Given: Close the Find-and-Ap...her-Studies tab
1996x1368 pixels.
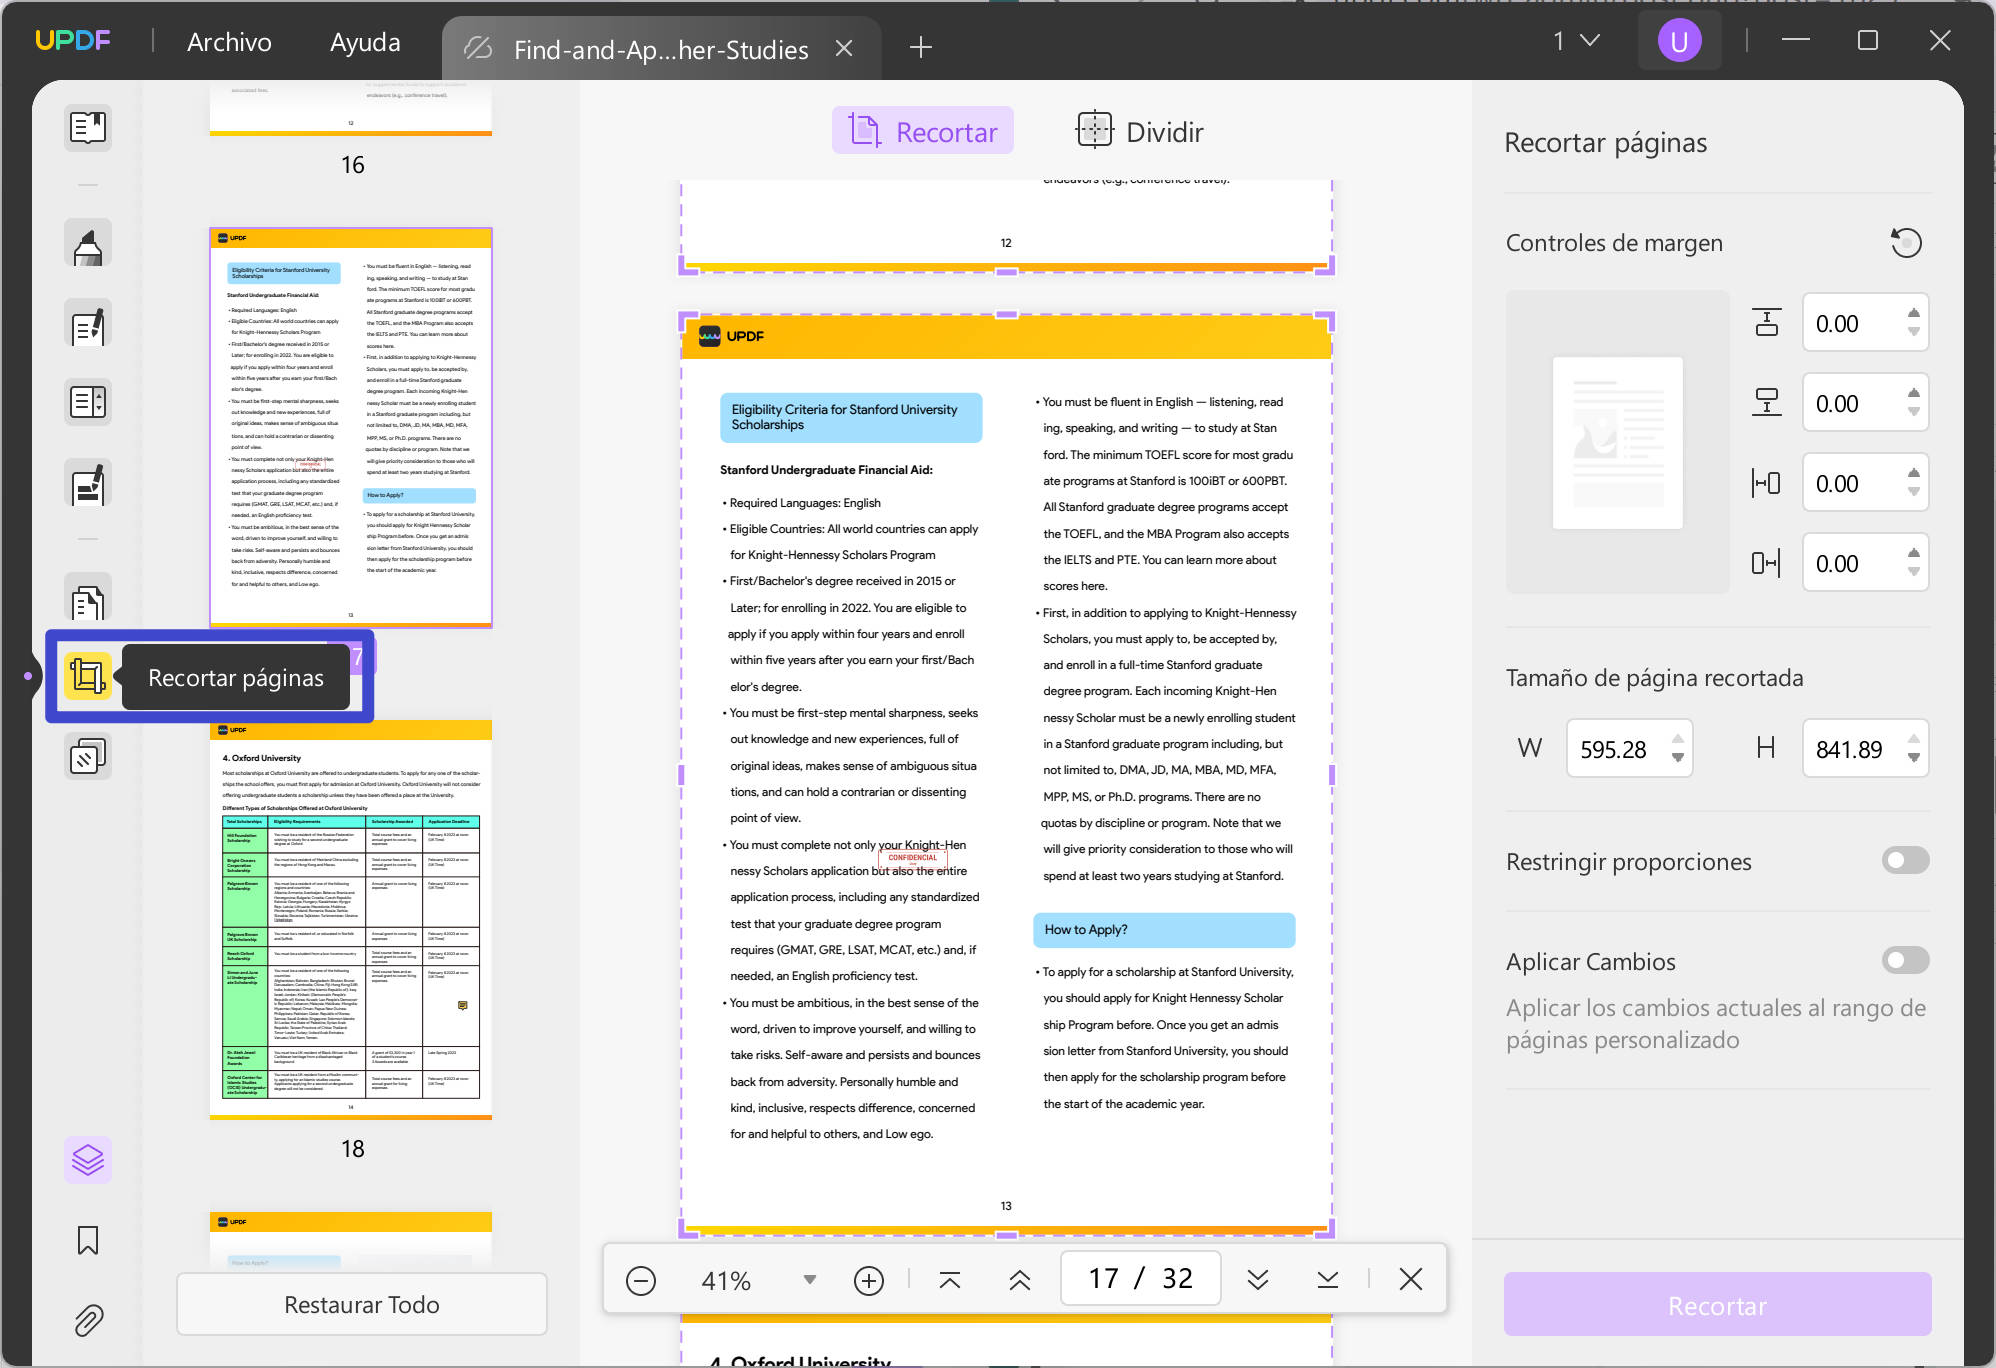Looking at the screenshot, I should pos(844,48).
